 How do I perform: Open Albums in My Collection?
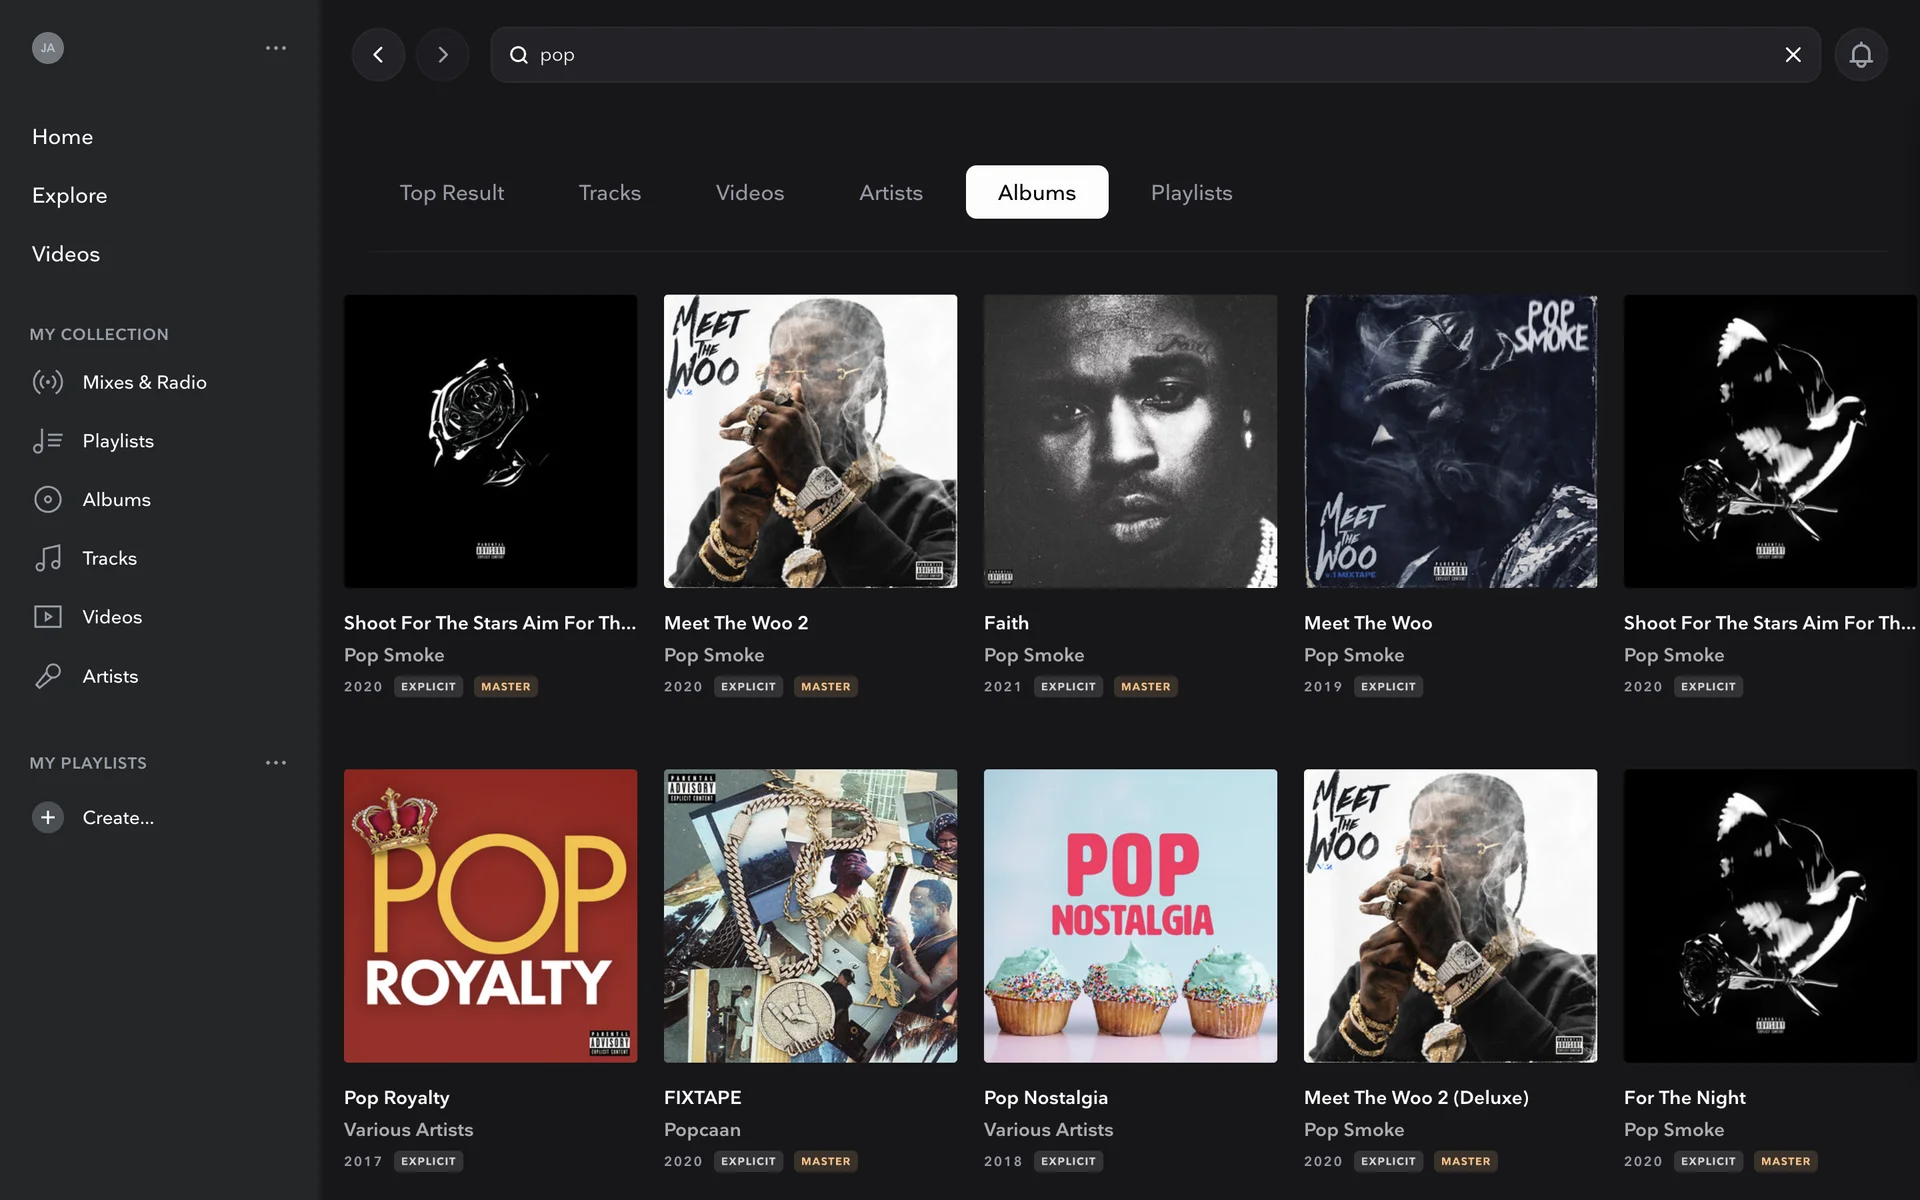[116, 500]
